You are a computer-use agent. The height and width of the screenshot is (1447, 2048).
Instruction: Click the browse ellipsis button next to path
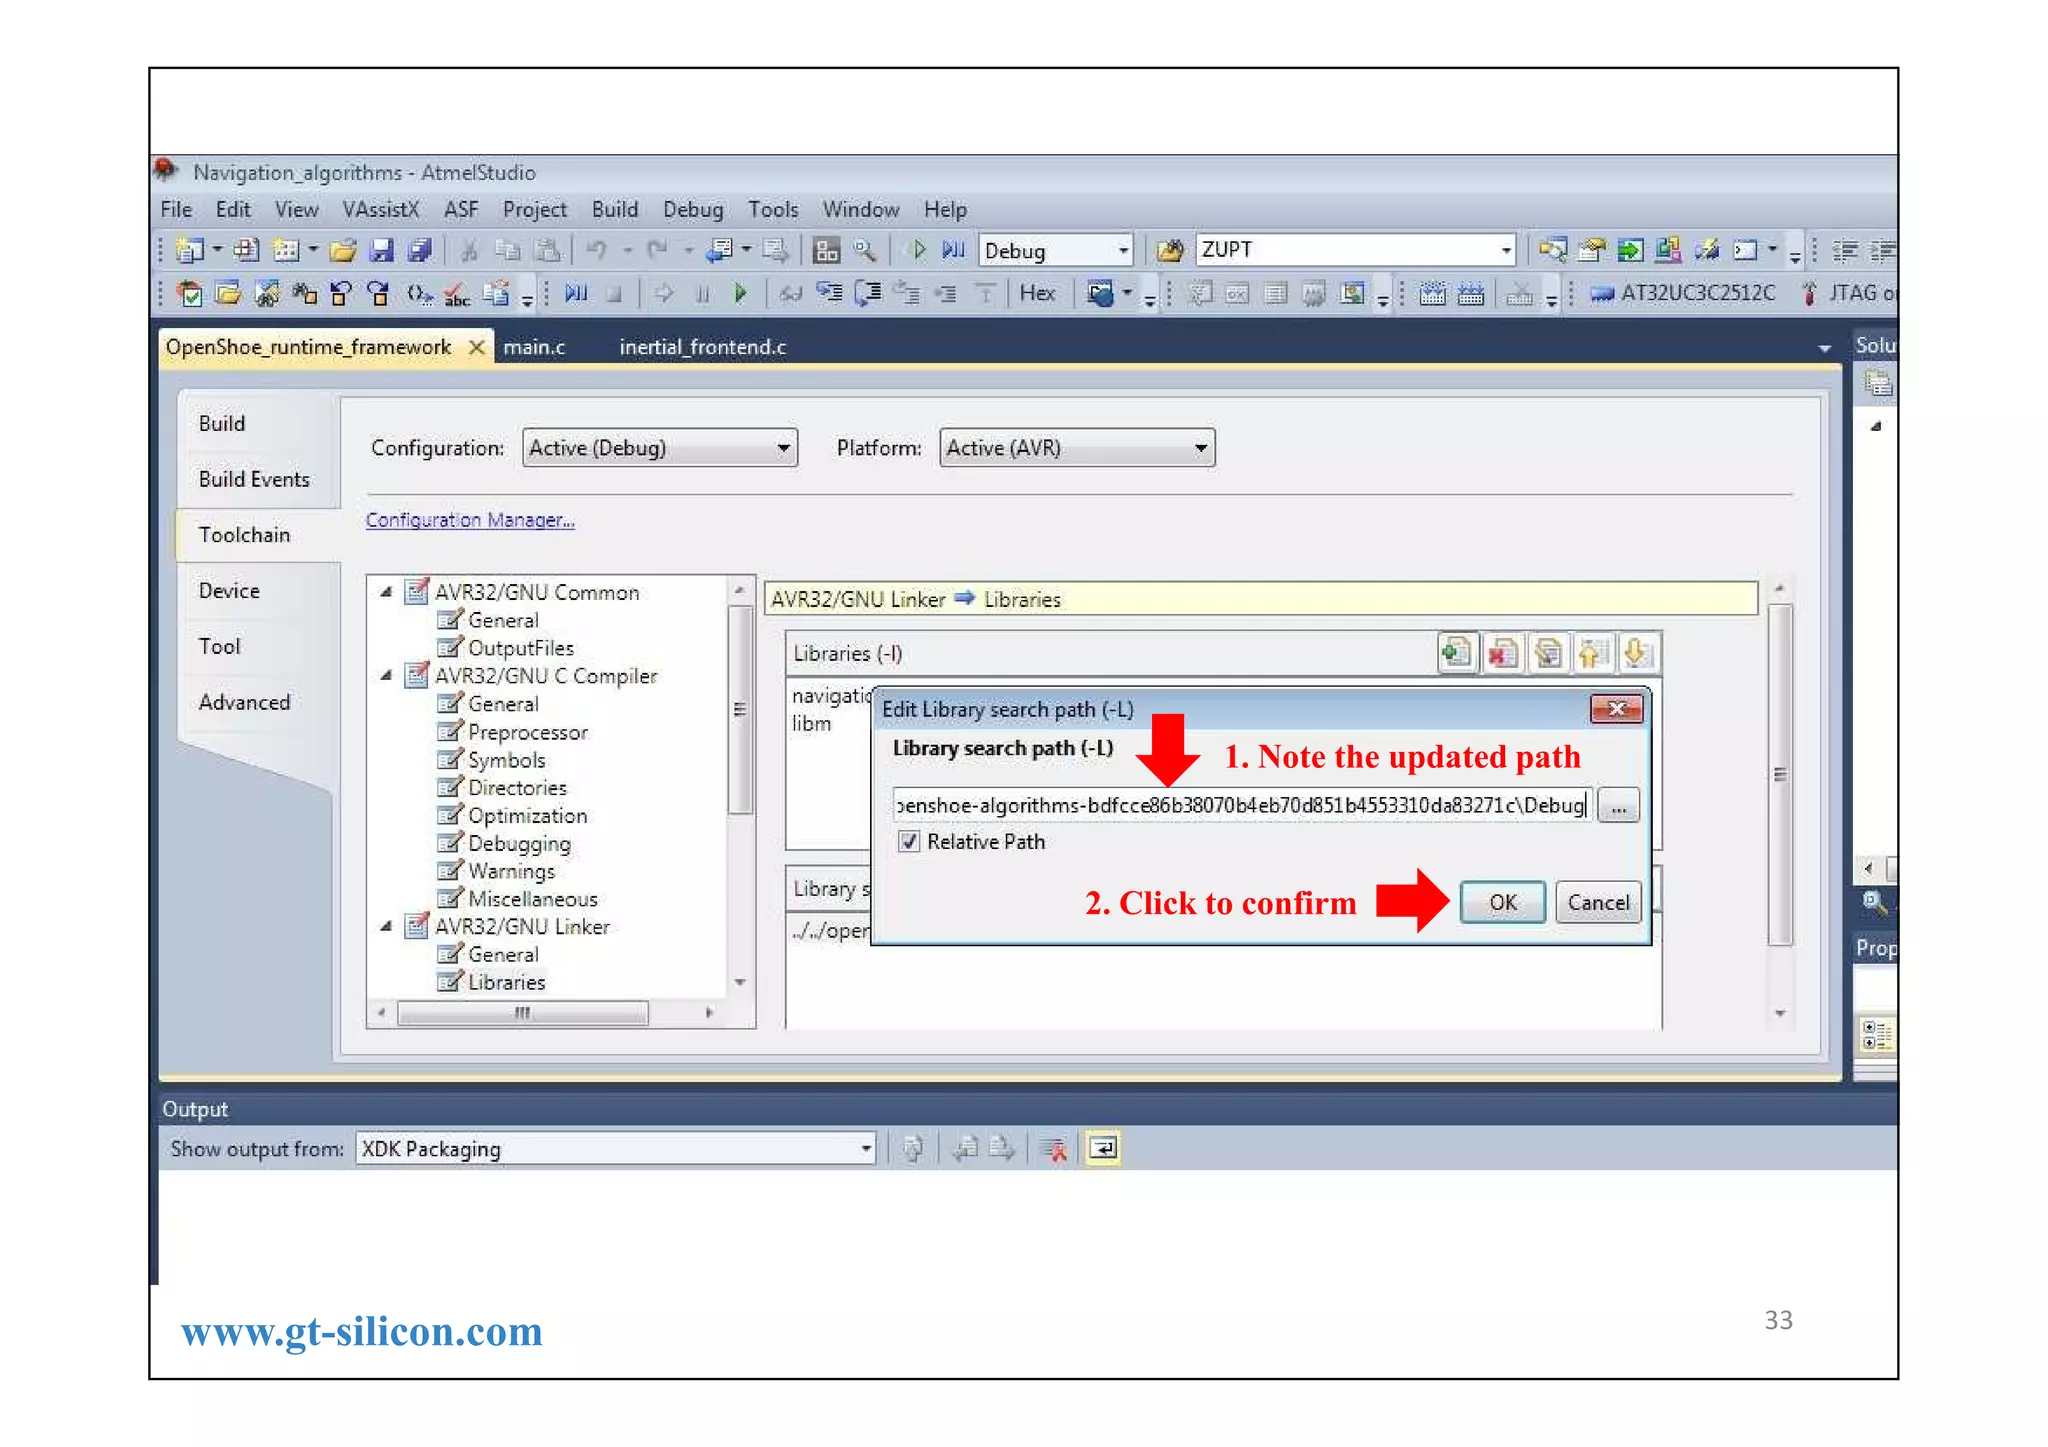[x=1618, y=805]
